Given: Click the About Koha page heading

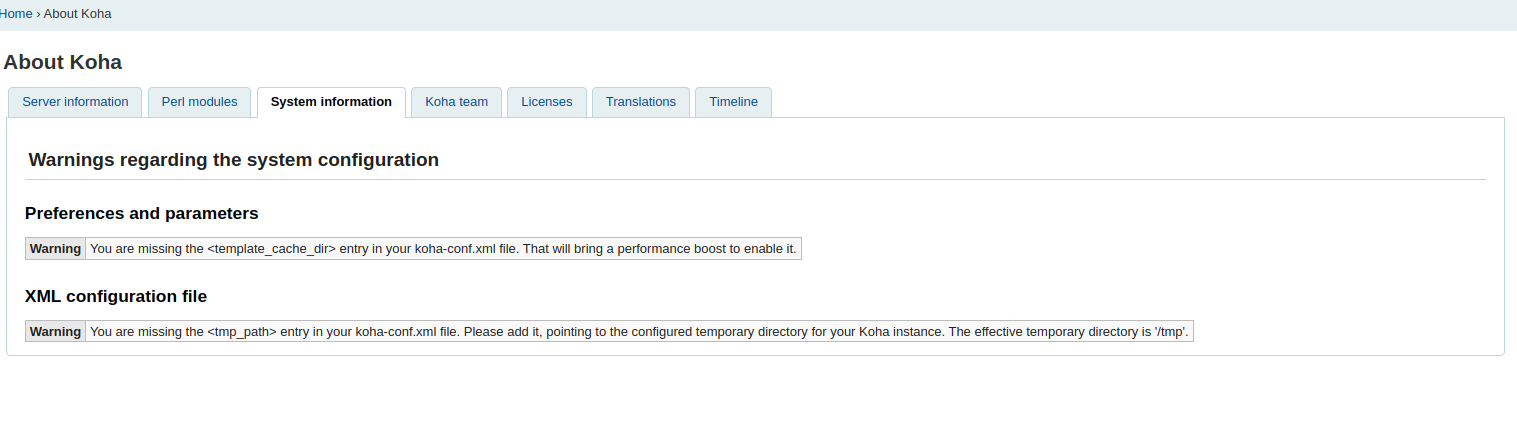Looking at the screenshot, I should point(63,62).
